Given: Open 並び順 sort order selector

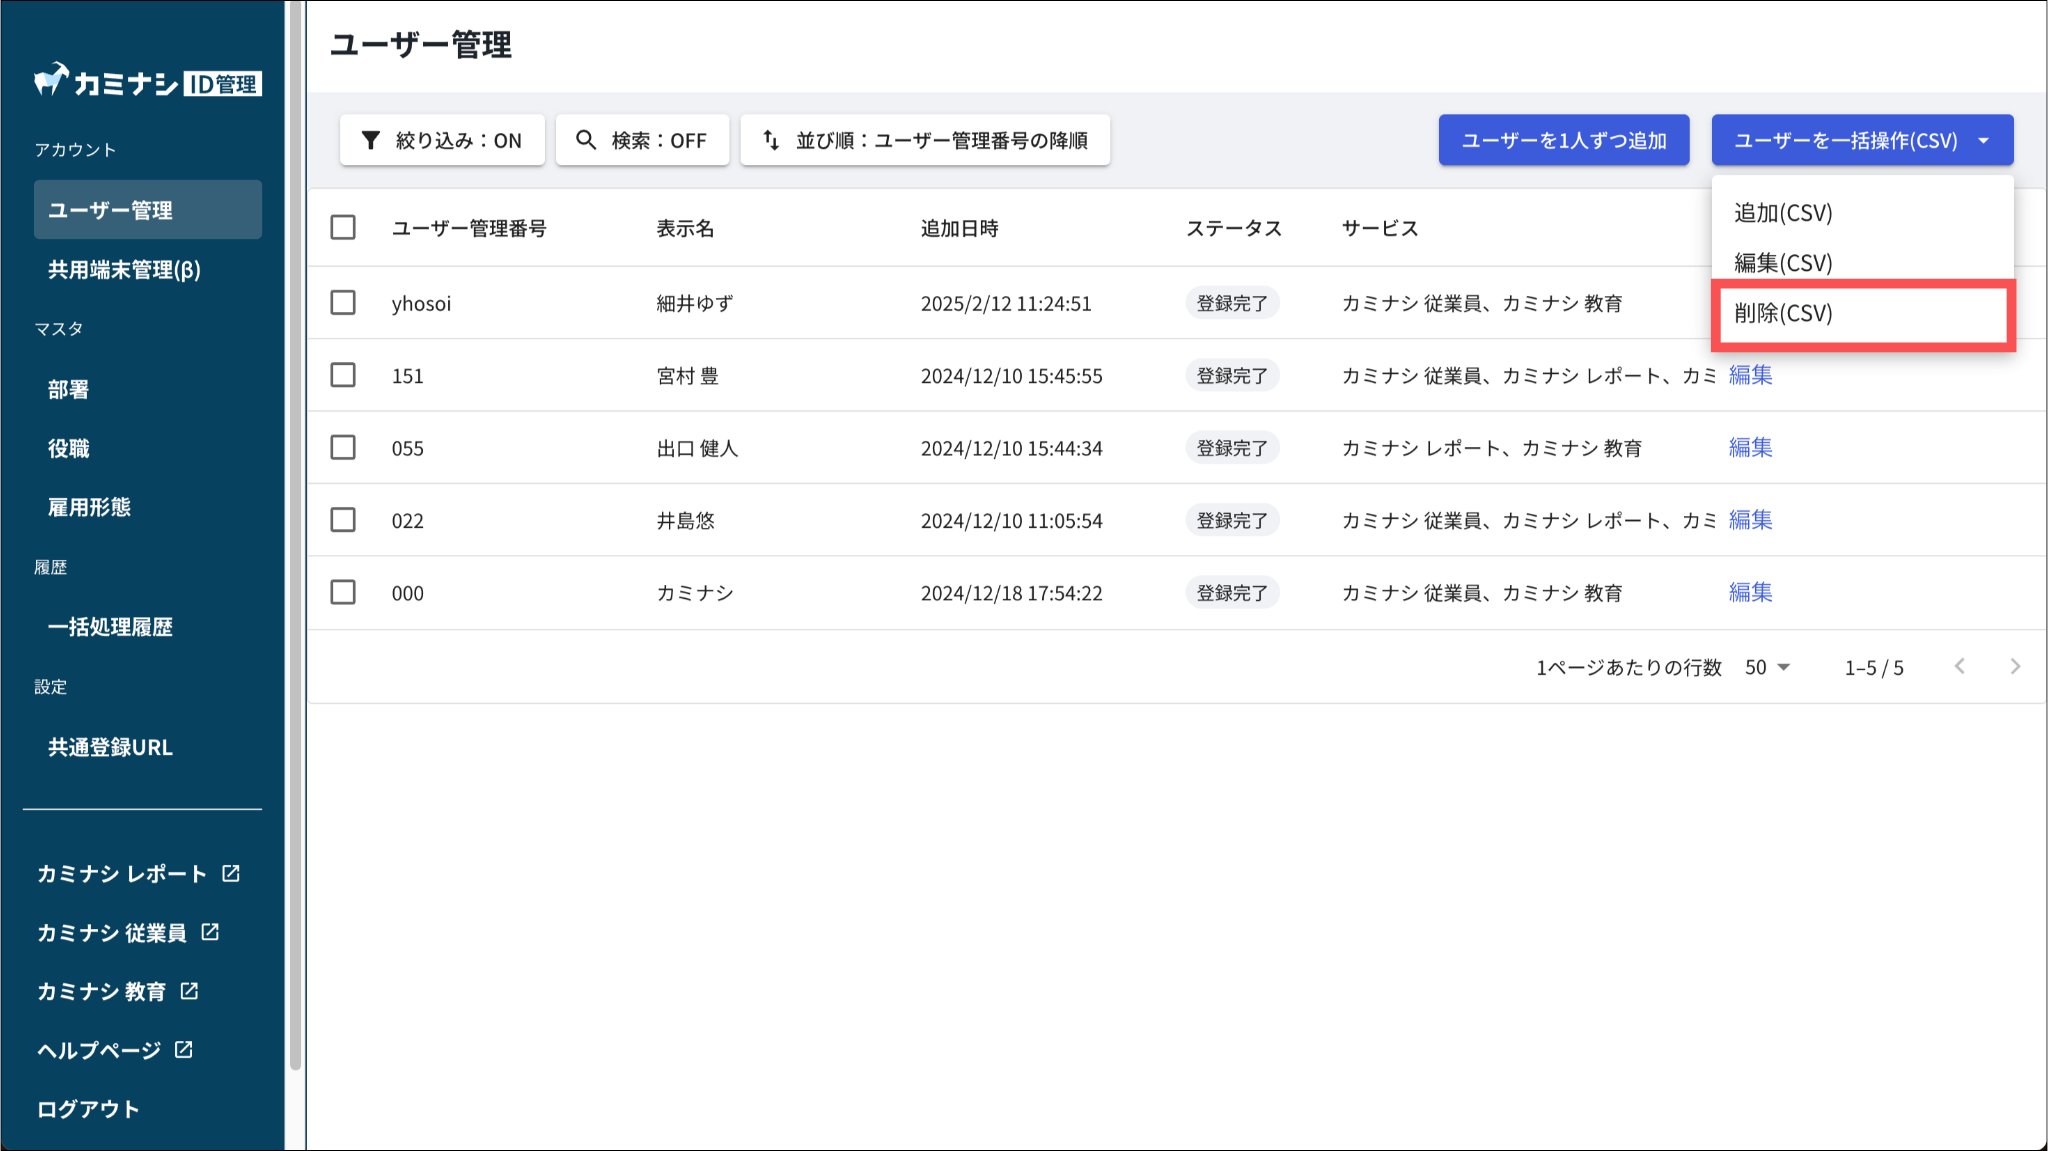Looking at the screenshot, I should coord(925,140).
